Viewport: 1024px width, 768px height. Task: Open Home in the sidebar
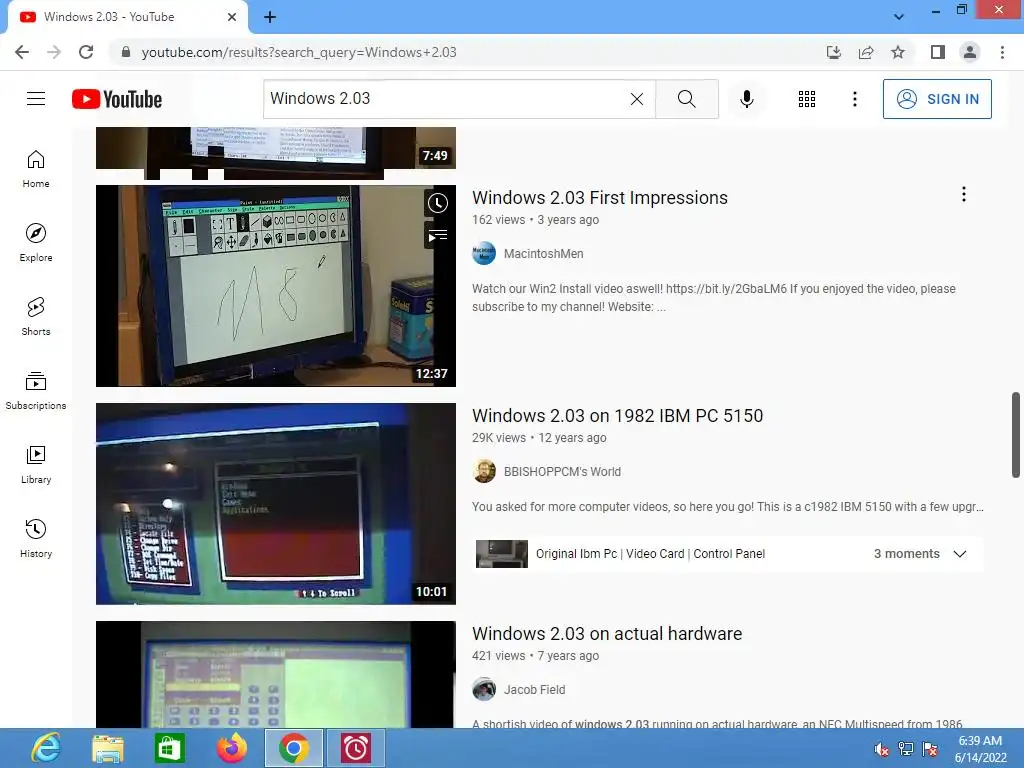[x=36, y=169]
